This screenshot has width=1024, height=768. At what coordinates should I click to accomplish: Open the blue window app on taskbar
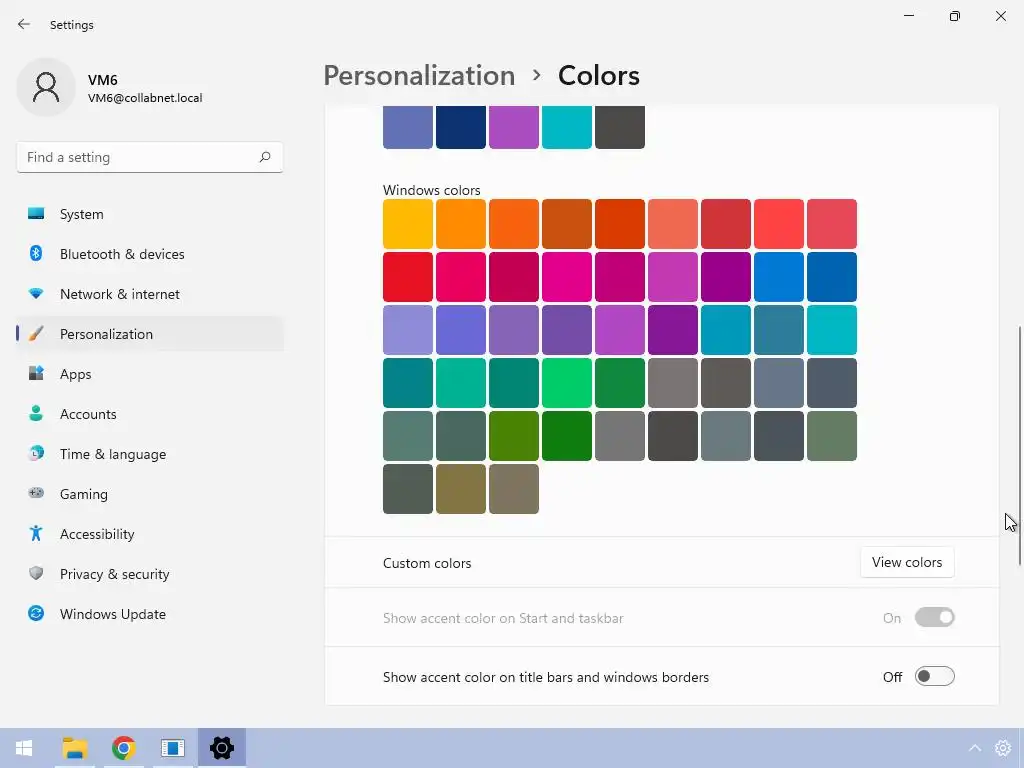pyautogui.click(x=172, y=748)
